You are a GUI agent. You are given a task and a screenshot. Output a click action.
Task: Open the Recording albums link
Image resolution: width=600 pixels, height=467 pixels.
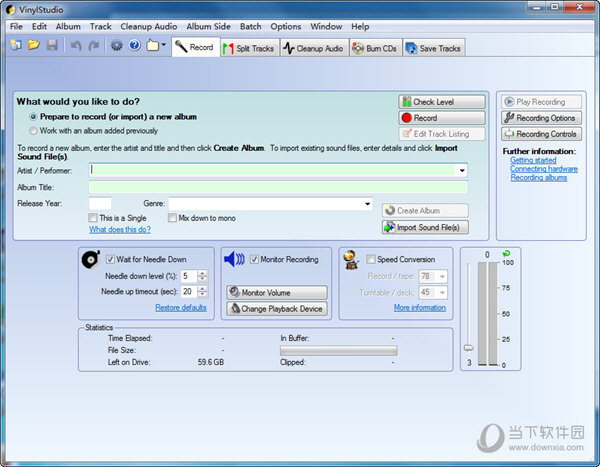(x=539, y=178)
